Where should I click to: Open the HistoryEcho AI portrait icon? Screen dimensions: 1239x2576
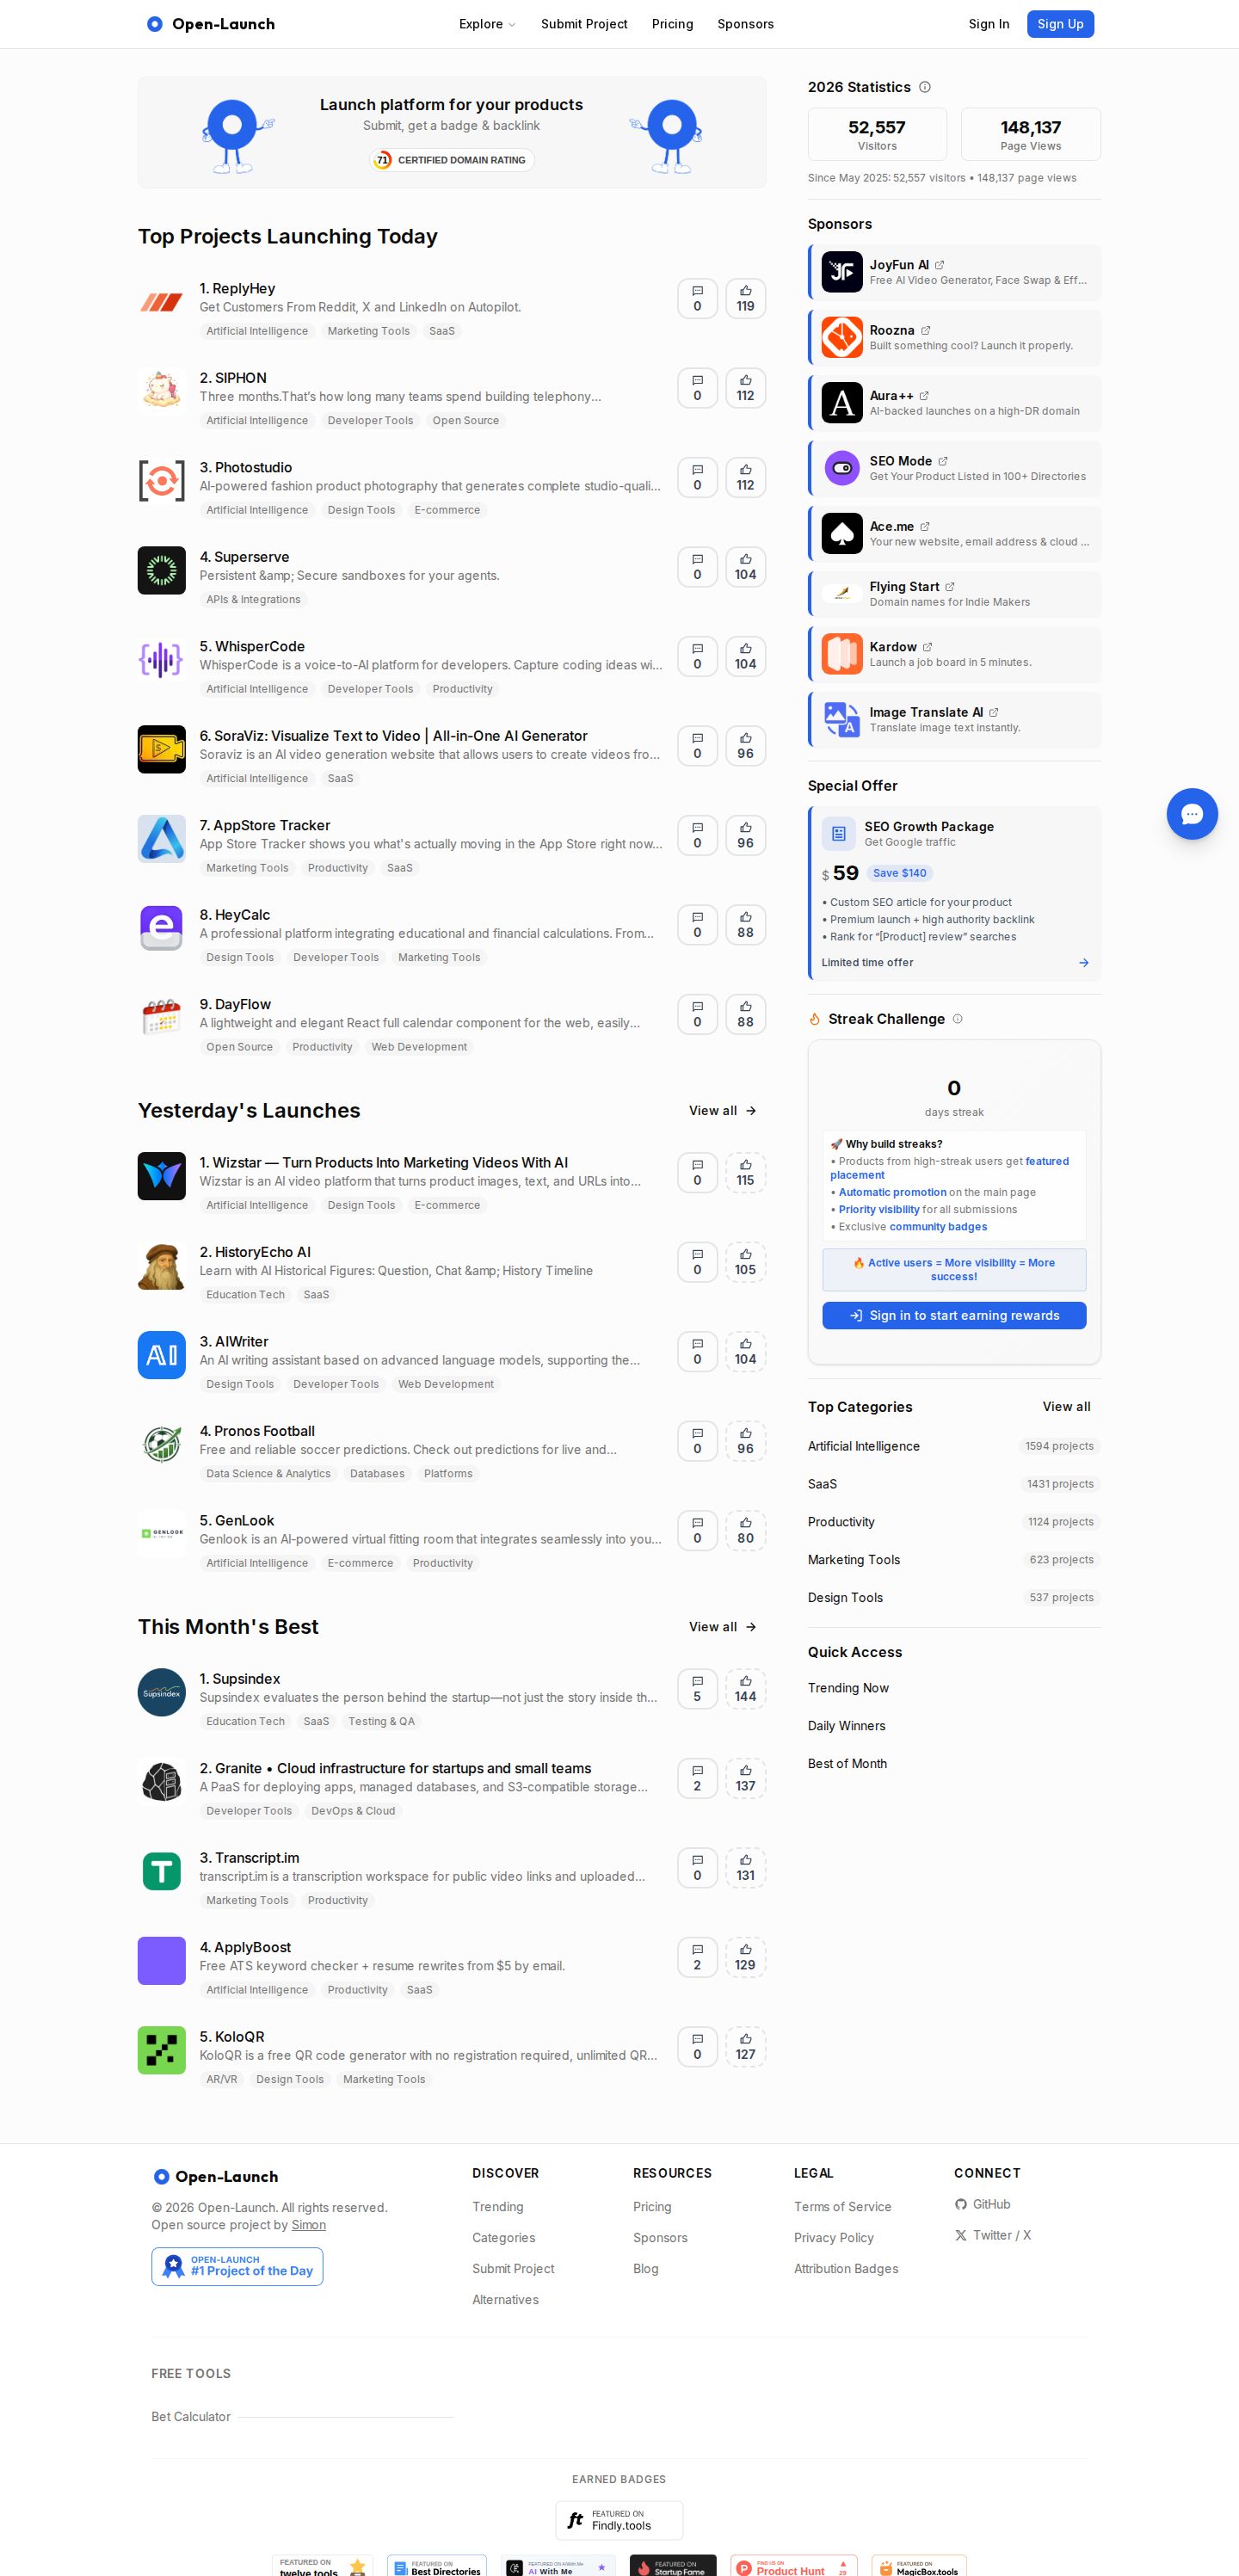[161, 1265]
